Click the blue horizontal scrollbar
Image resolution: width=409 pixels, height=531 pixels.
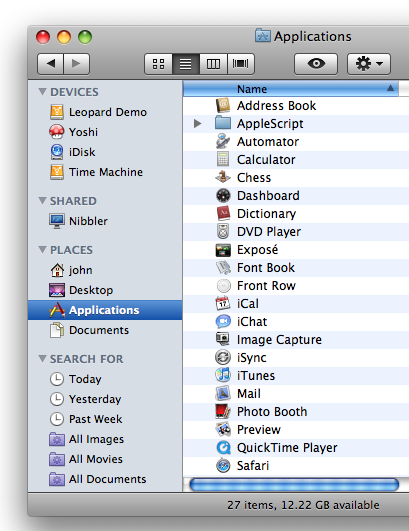pyautogui.click(x=294, y=485)
